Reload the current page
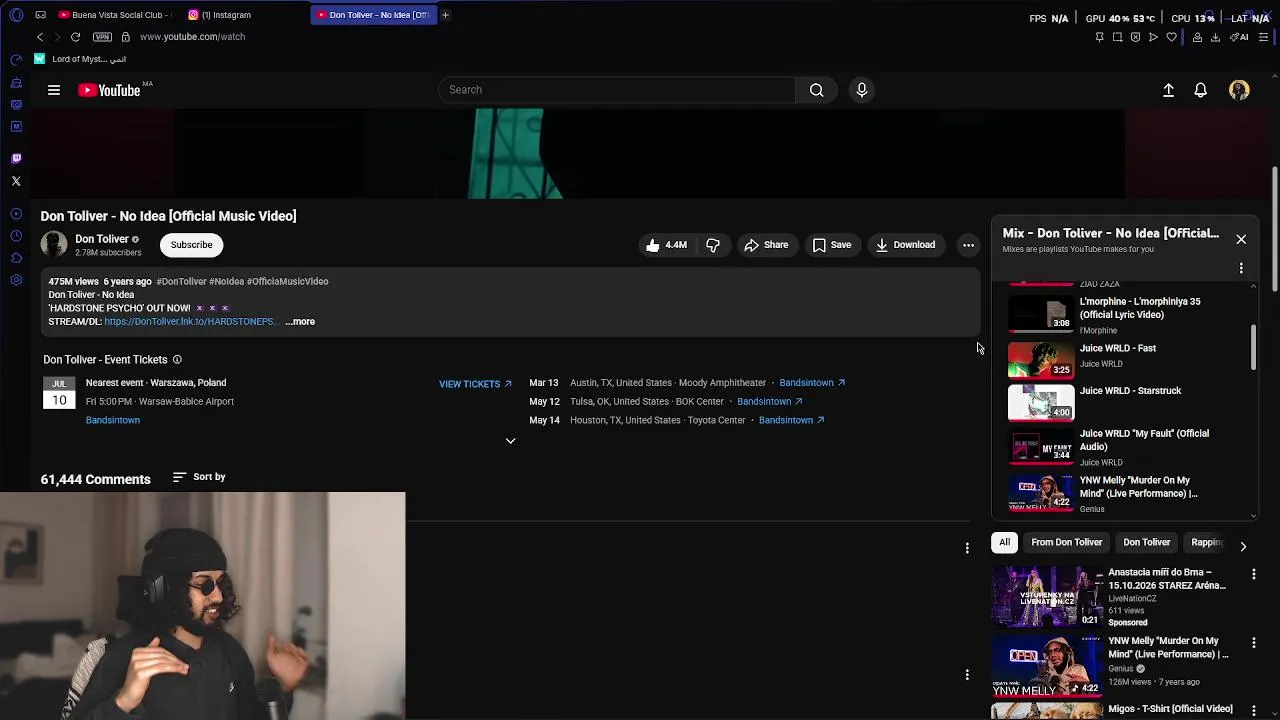The width and height of the screenshot is (1280, 720). 75,37
